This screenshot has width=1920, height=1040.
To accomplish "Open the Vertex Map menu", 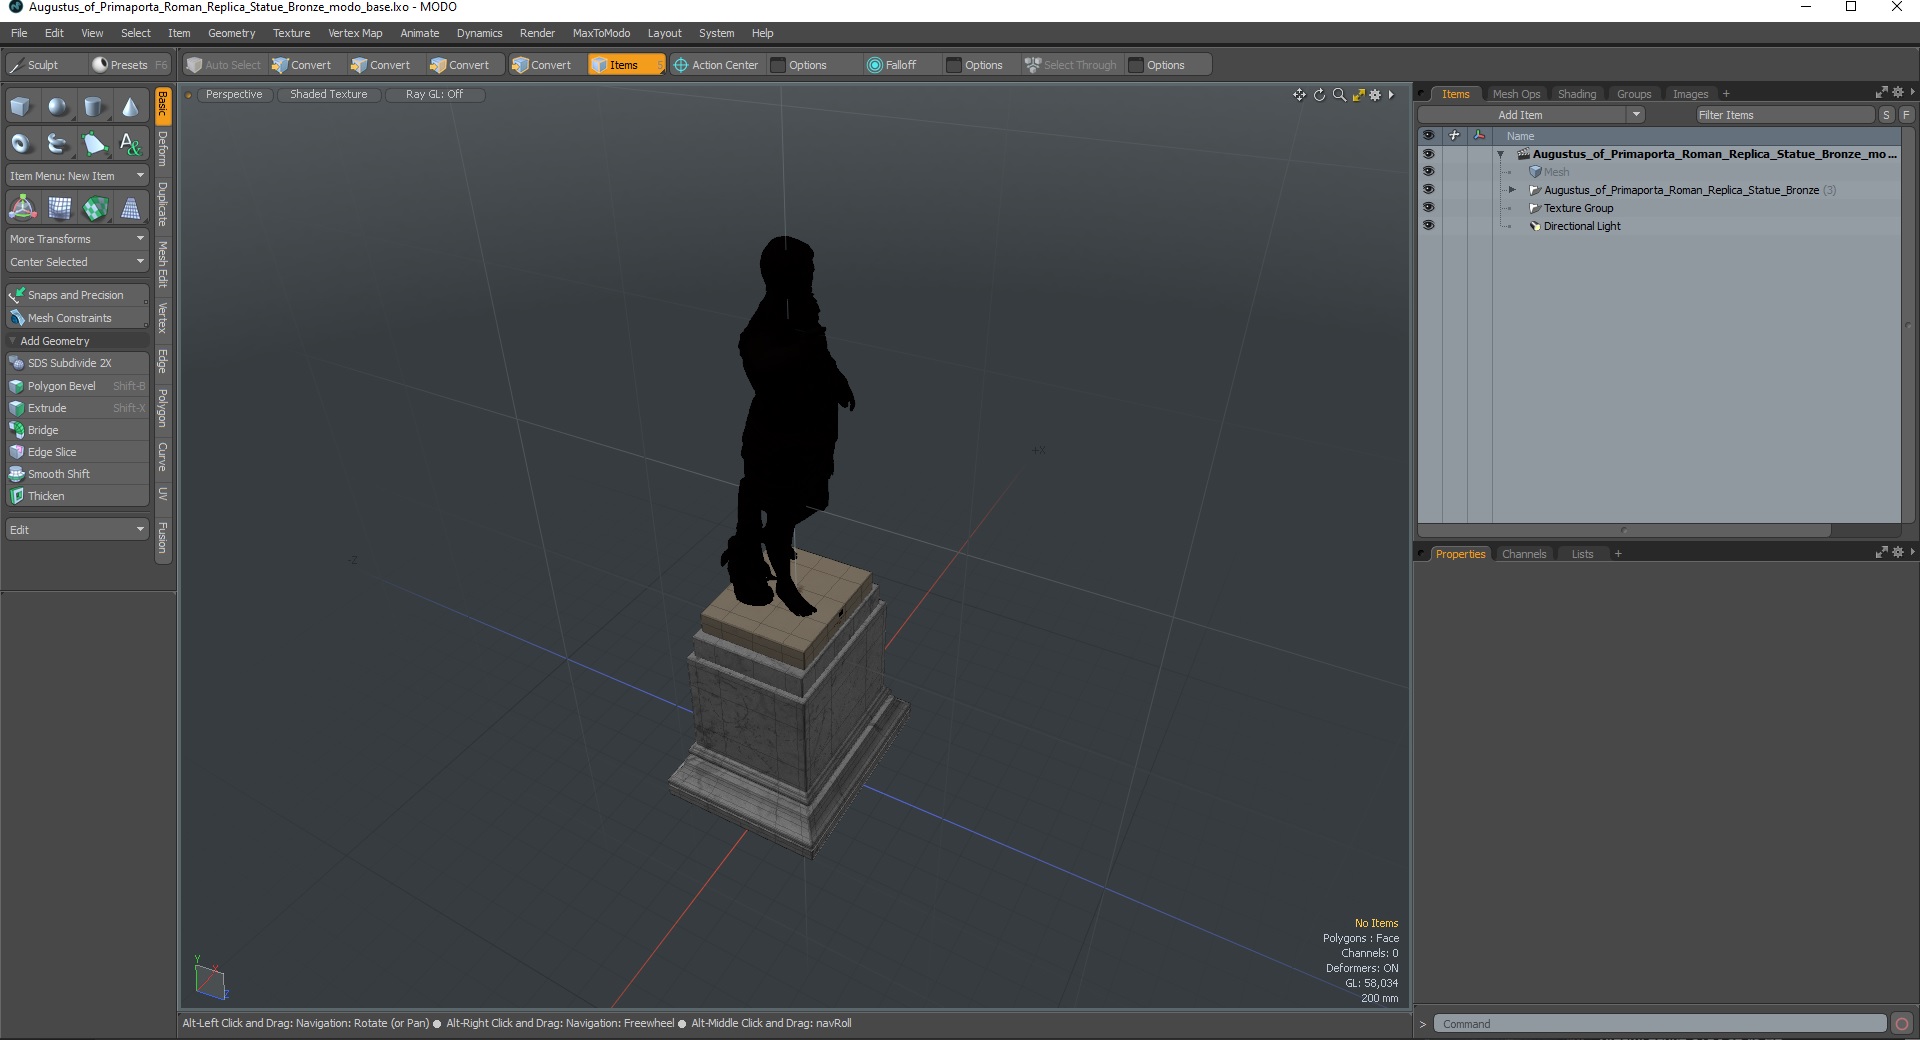I will pyautogui.click(x=355, y=33).
